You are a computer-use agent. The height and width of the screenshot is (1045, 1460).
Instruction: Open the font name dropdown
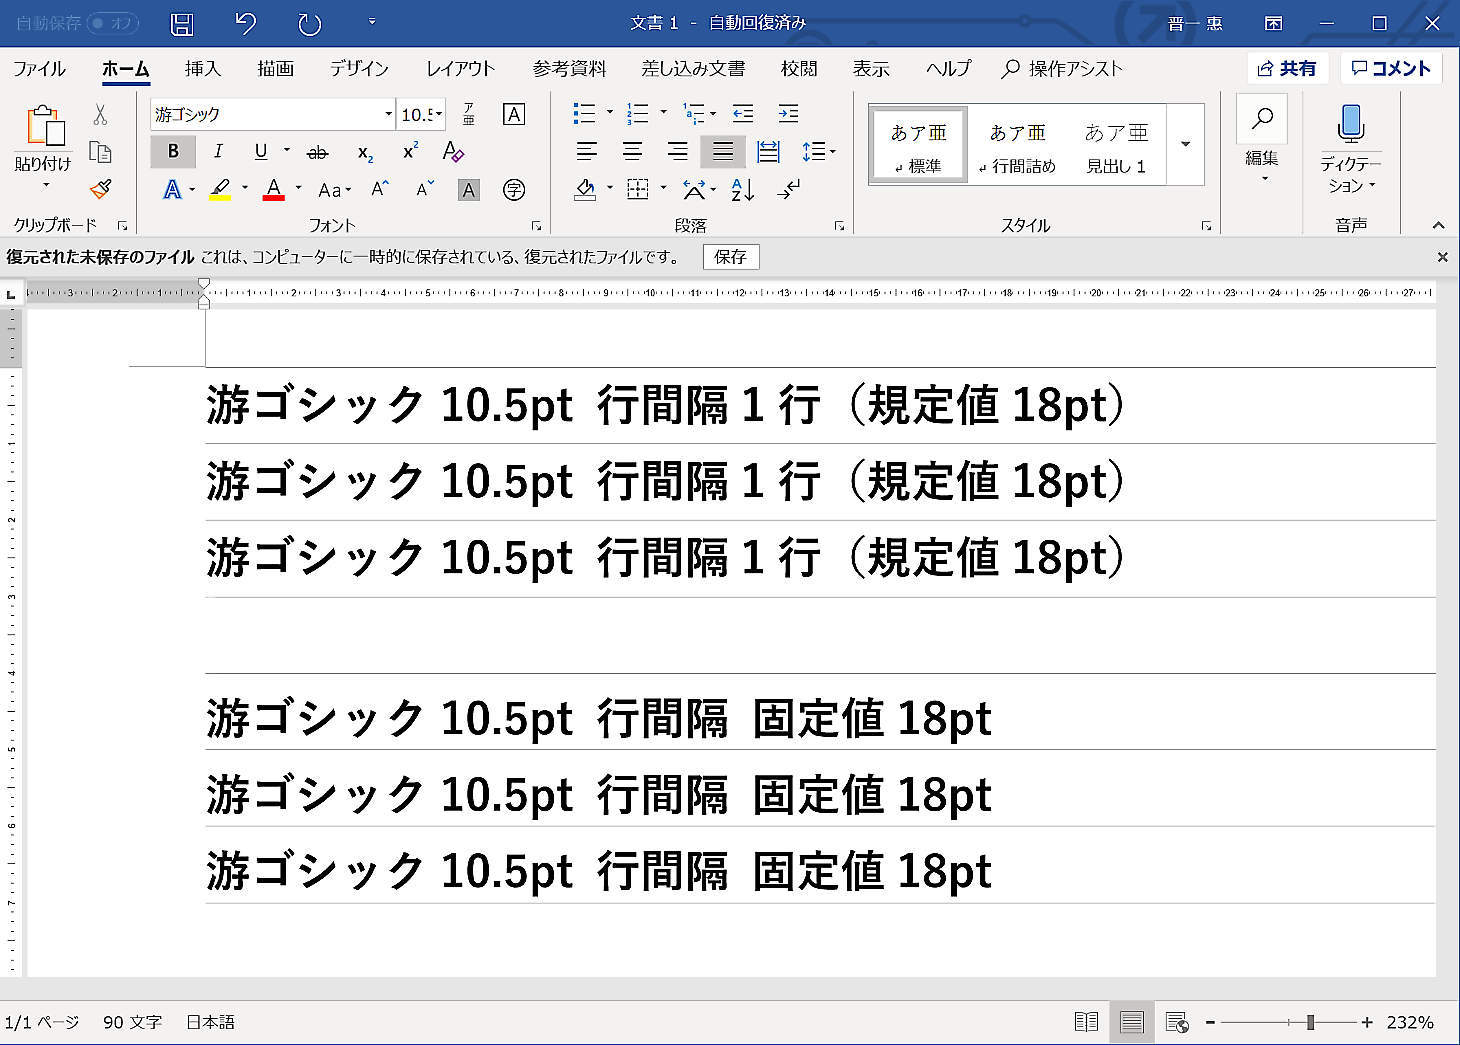click(388, 114)
